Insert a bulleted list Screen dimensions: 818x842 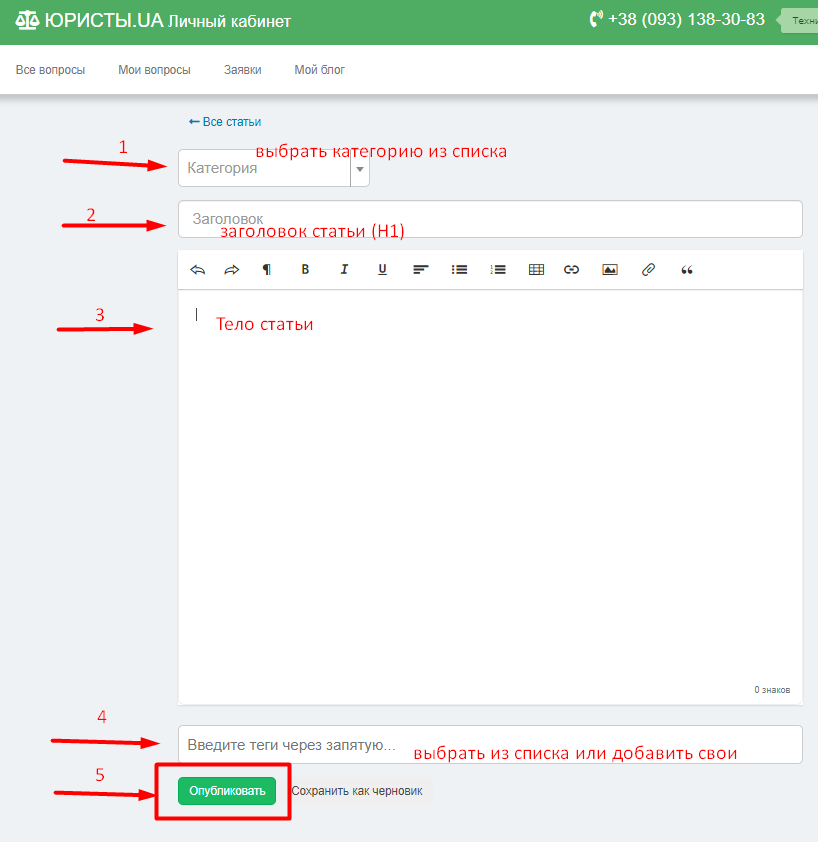[x=459, y=270]
